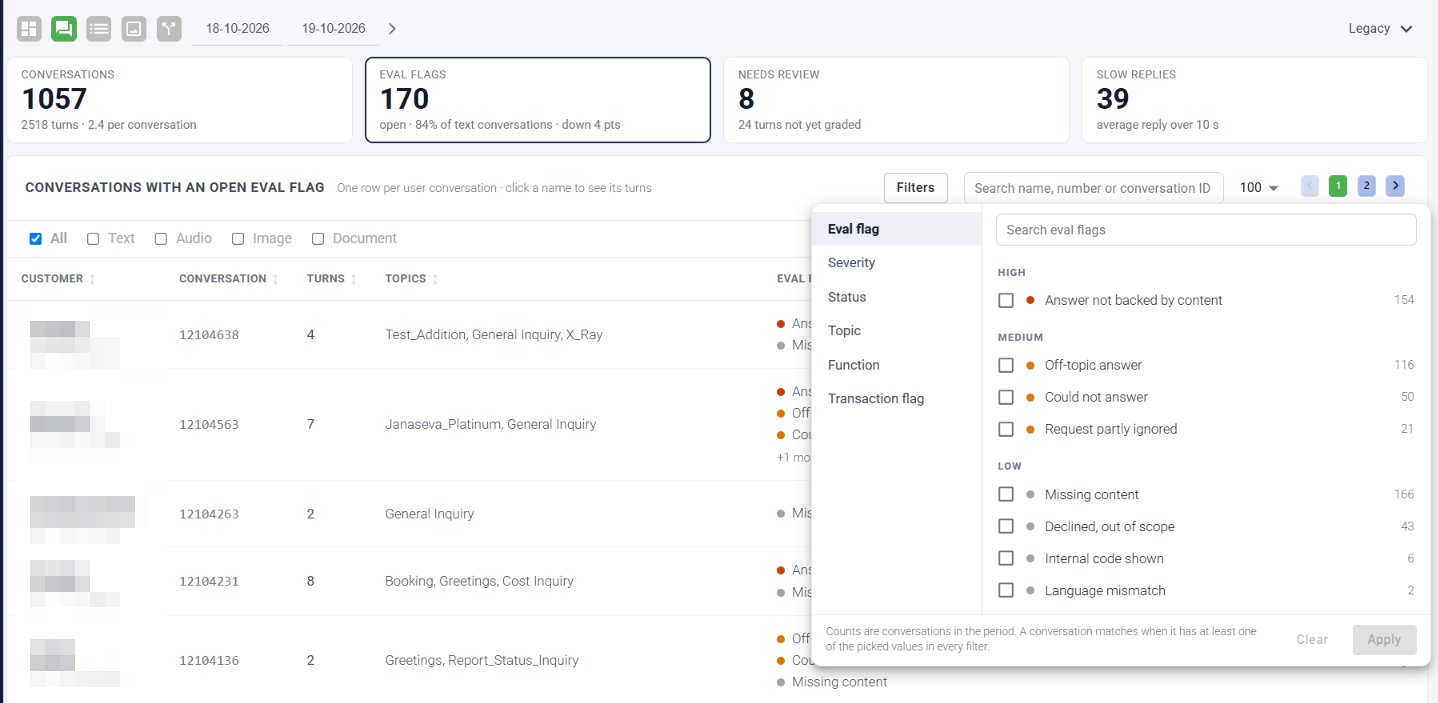1438x703 pixels.
Task: Tick the Document media filter checkbox
Action: point(318,239)
